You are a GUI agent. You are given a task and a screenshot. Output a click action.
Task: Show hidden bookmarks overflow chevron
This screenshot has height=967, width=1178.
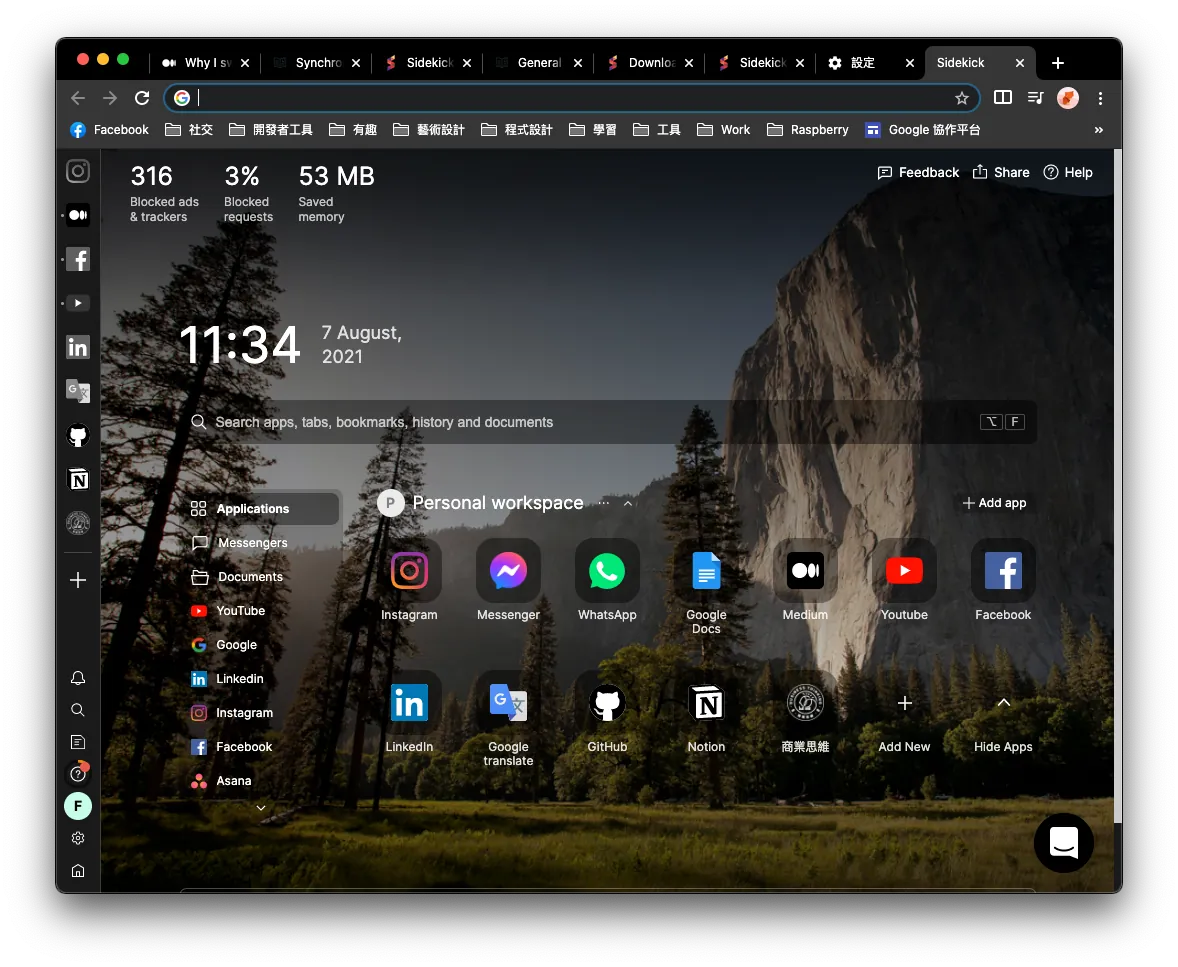pyautogui.click(x=1099, y=130)
